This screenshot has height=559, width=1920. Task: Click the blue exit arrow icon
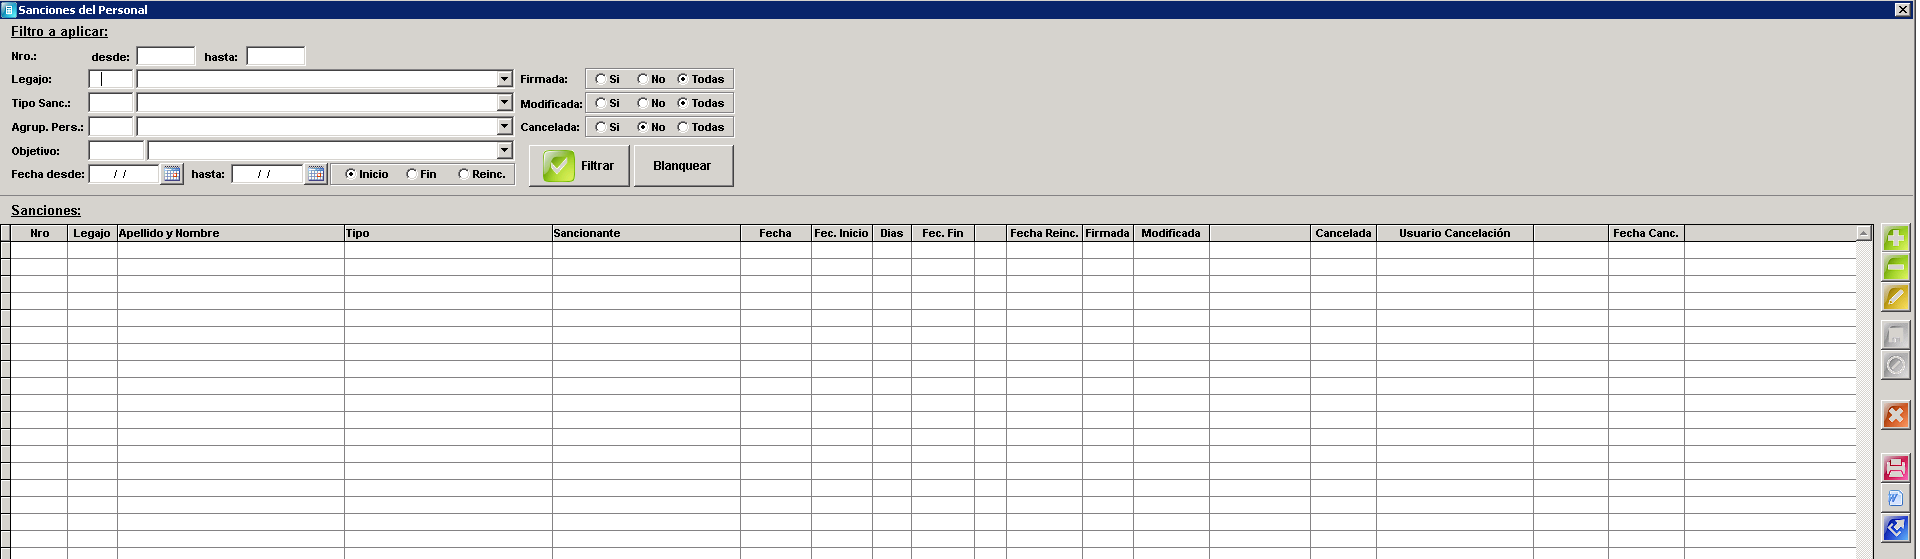tap(1895, 528)
